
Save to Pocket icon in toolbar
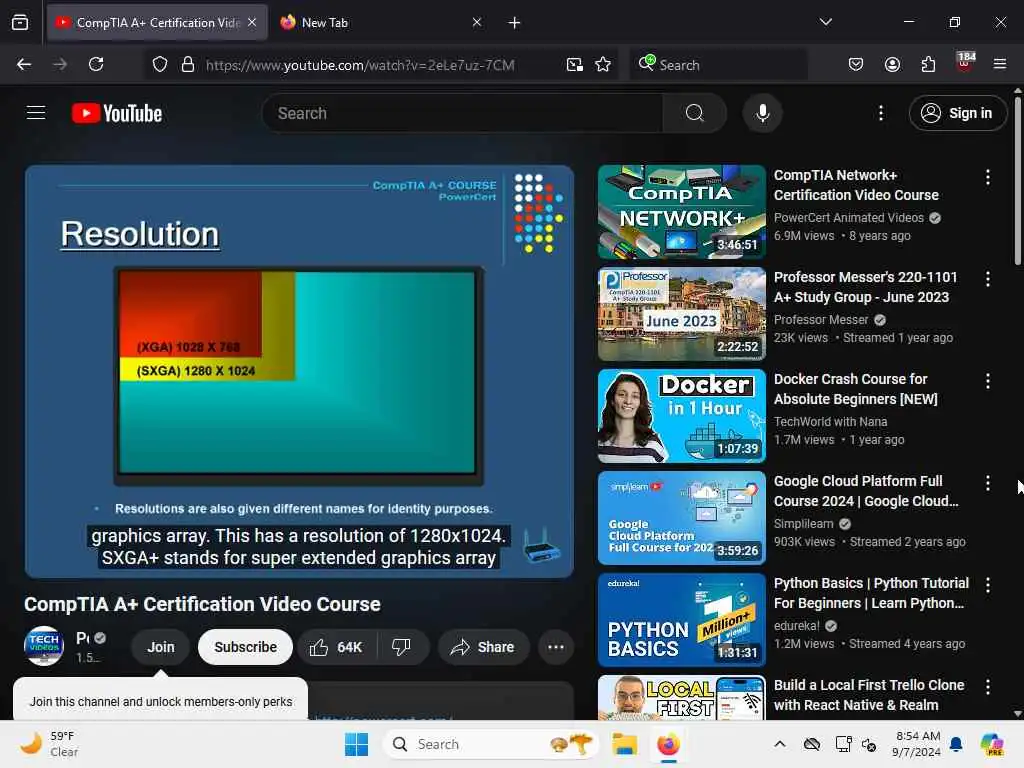pos(856,64)
